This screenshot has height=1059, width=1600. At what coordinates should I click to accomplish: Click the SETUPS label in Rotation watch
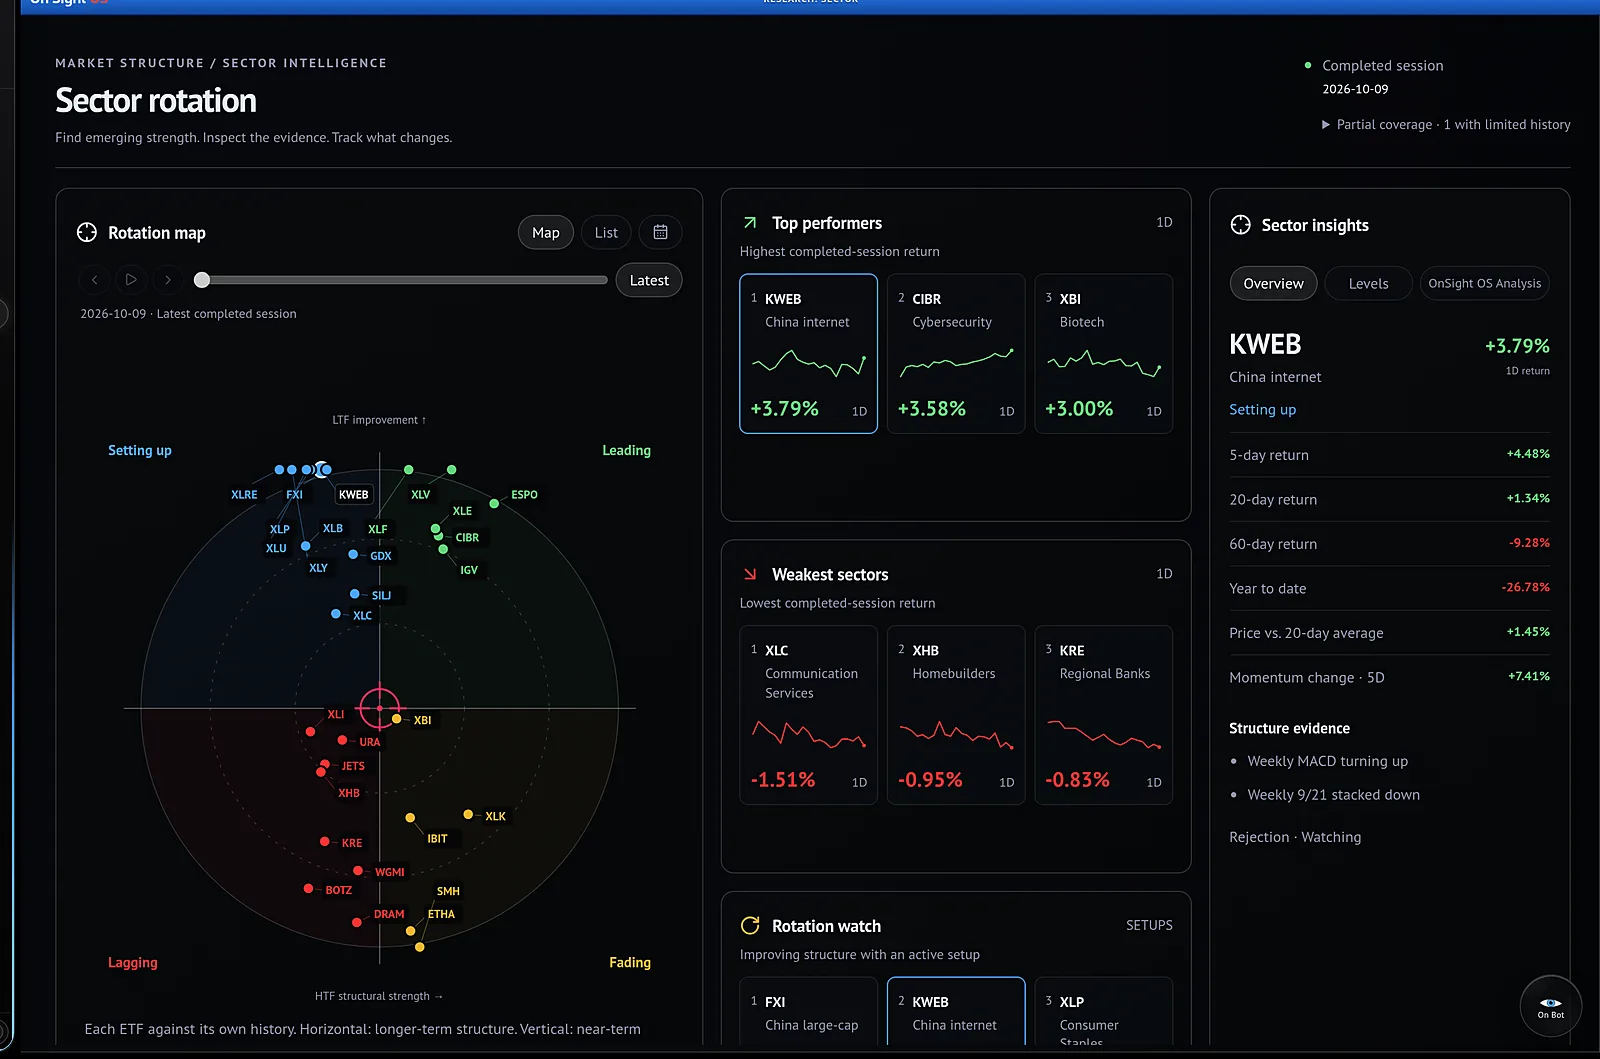coord(1149,925)
